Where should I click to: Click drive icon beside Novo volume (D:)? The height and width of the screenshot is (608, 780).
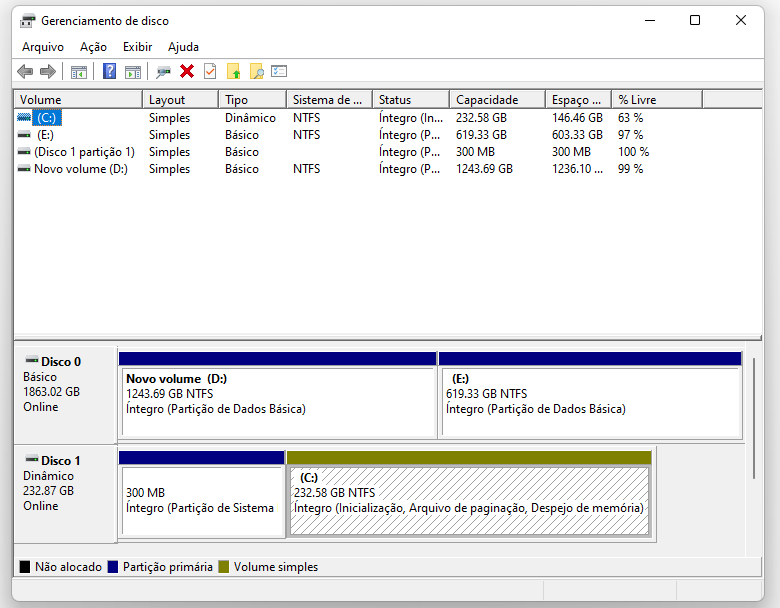[x=24, y=168]
